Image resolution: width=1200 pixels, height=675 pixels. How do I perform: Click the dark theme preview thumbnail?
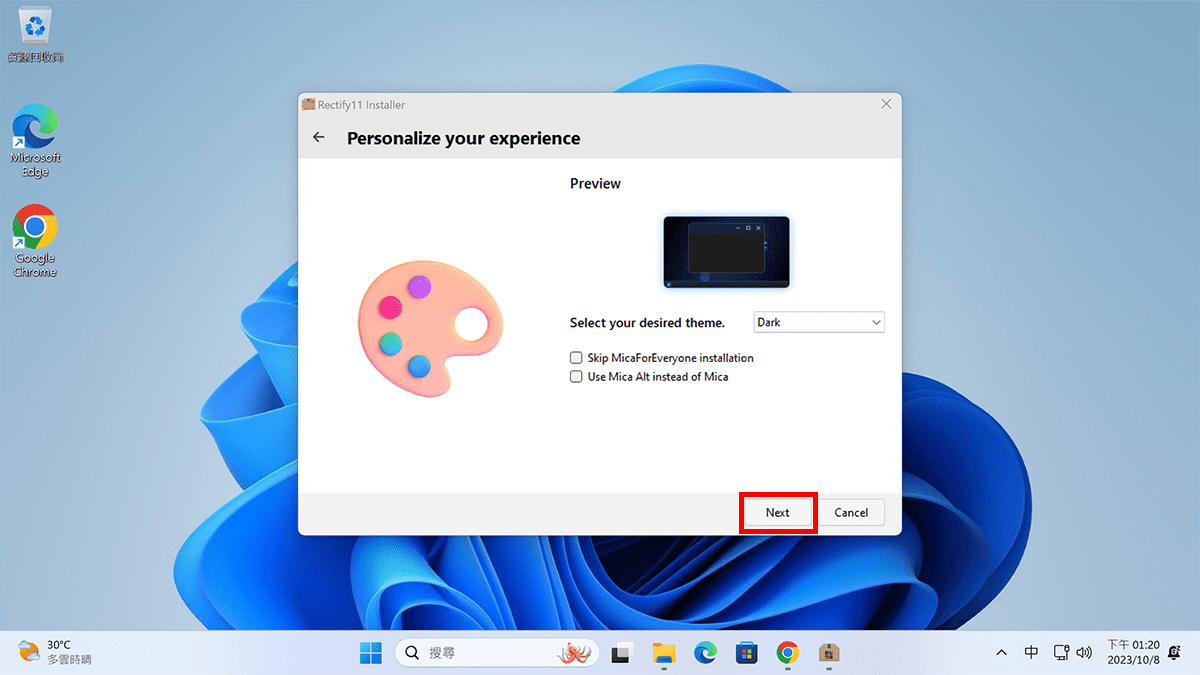click(x=726, y=252)
